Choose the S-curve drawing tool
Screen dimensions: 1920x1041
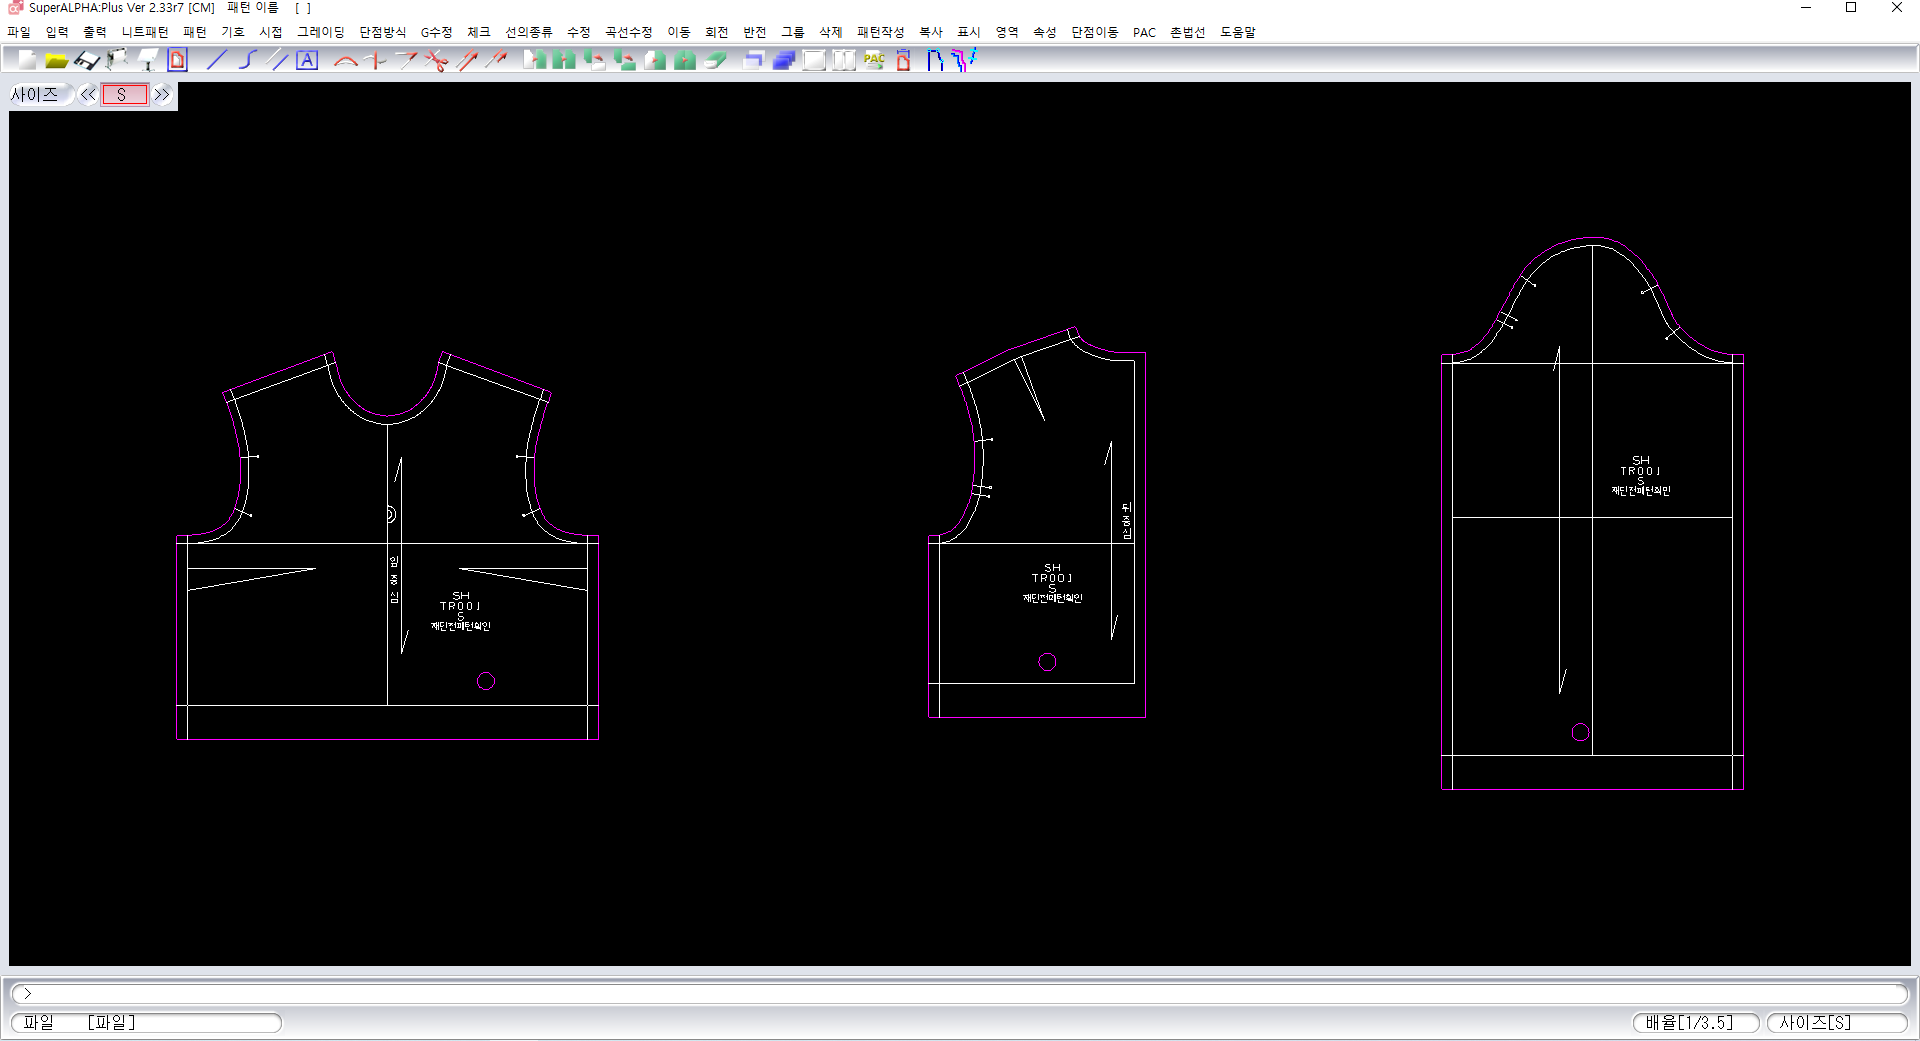point(247,60)
